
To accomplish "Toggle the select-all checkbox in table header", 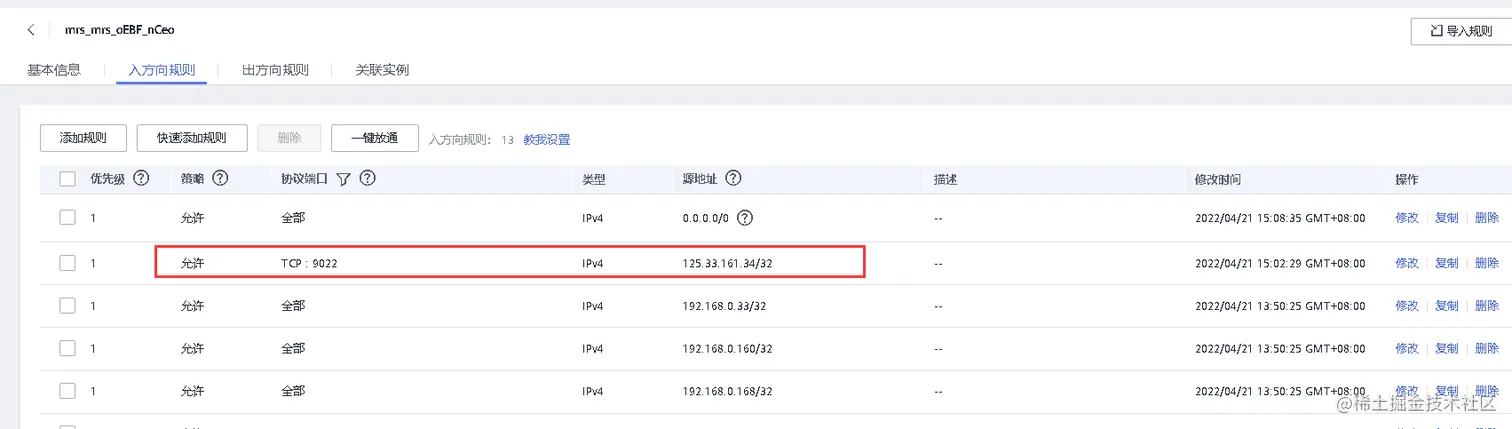I will pyautogui.click(x=68, y=179).
